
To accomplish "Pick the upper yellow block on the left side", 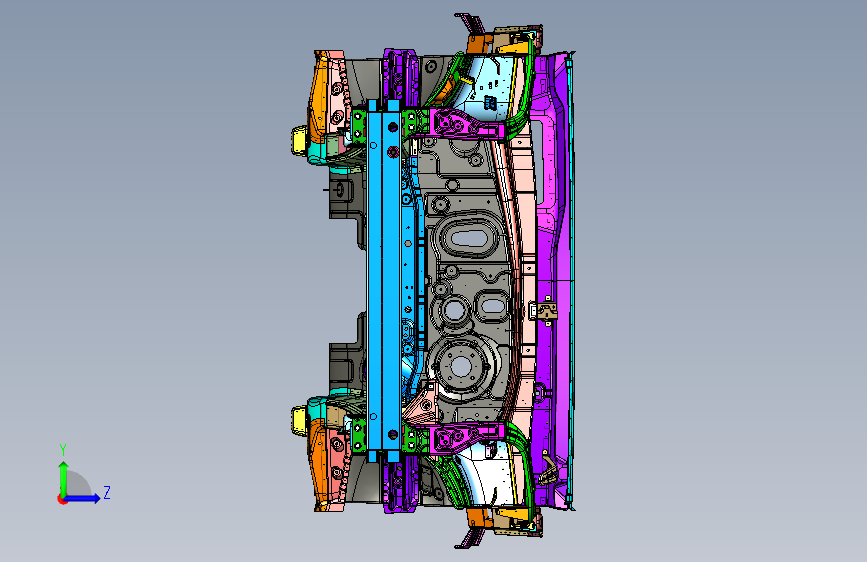I will [x=300, y=140].
